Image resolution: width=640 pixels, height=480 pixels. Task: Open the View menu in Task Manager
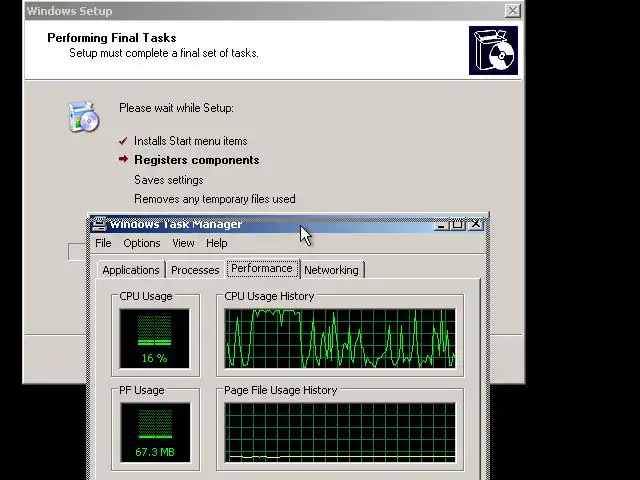(x=183, y=243)
